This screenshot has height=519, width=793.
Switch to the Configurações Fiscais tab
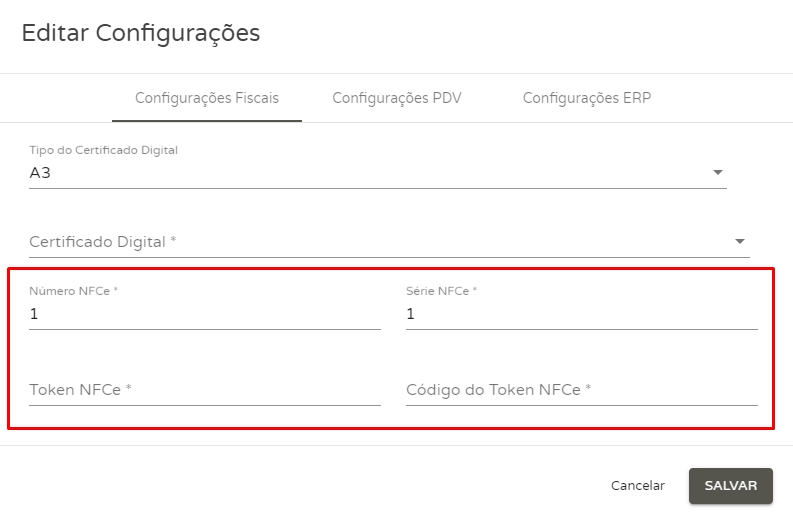point(207,98)
